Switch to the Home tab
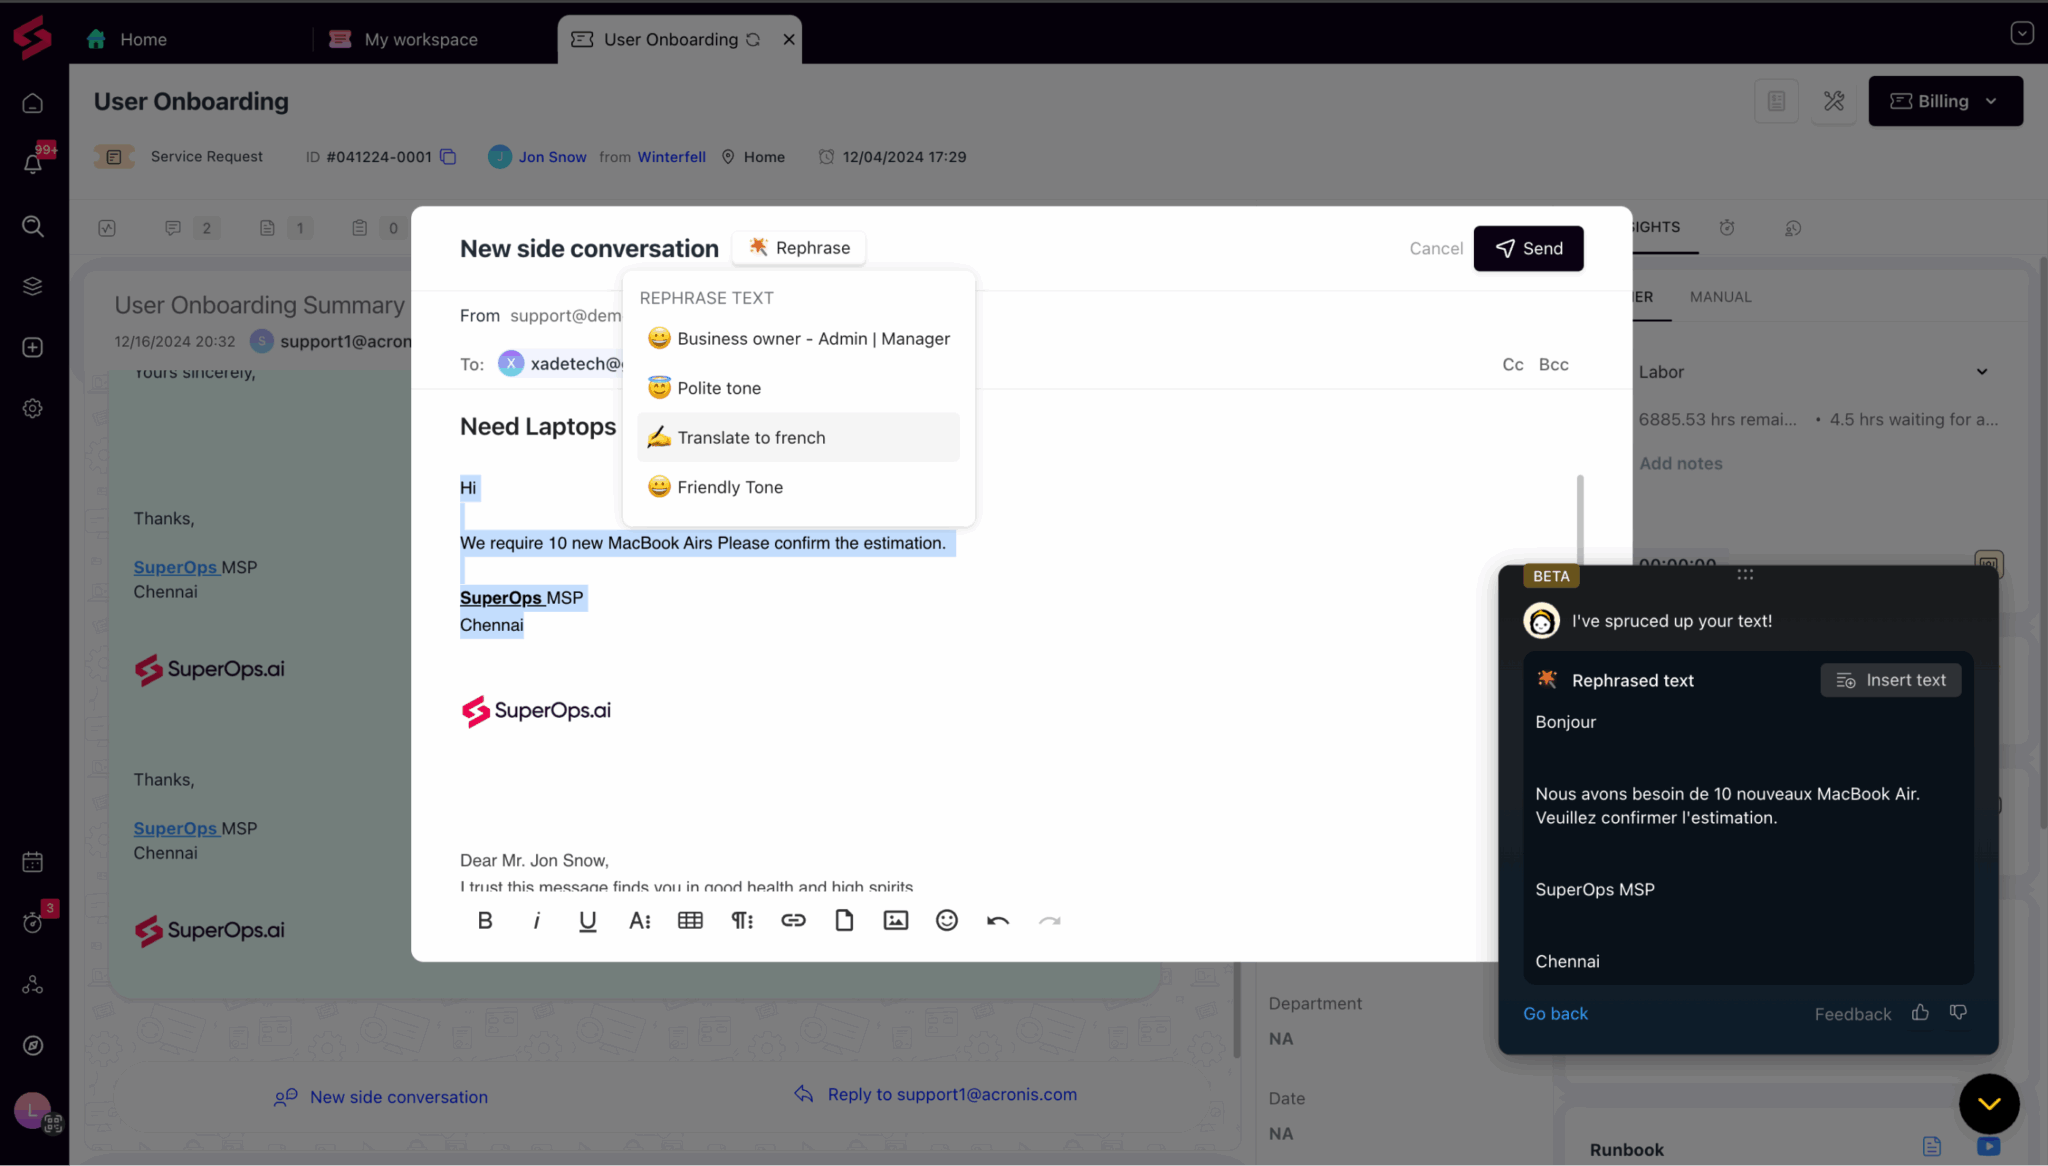This screenshot has width=2048, height=1166. pos(127,39)
